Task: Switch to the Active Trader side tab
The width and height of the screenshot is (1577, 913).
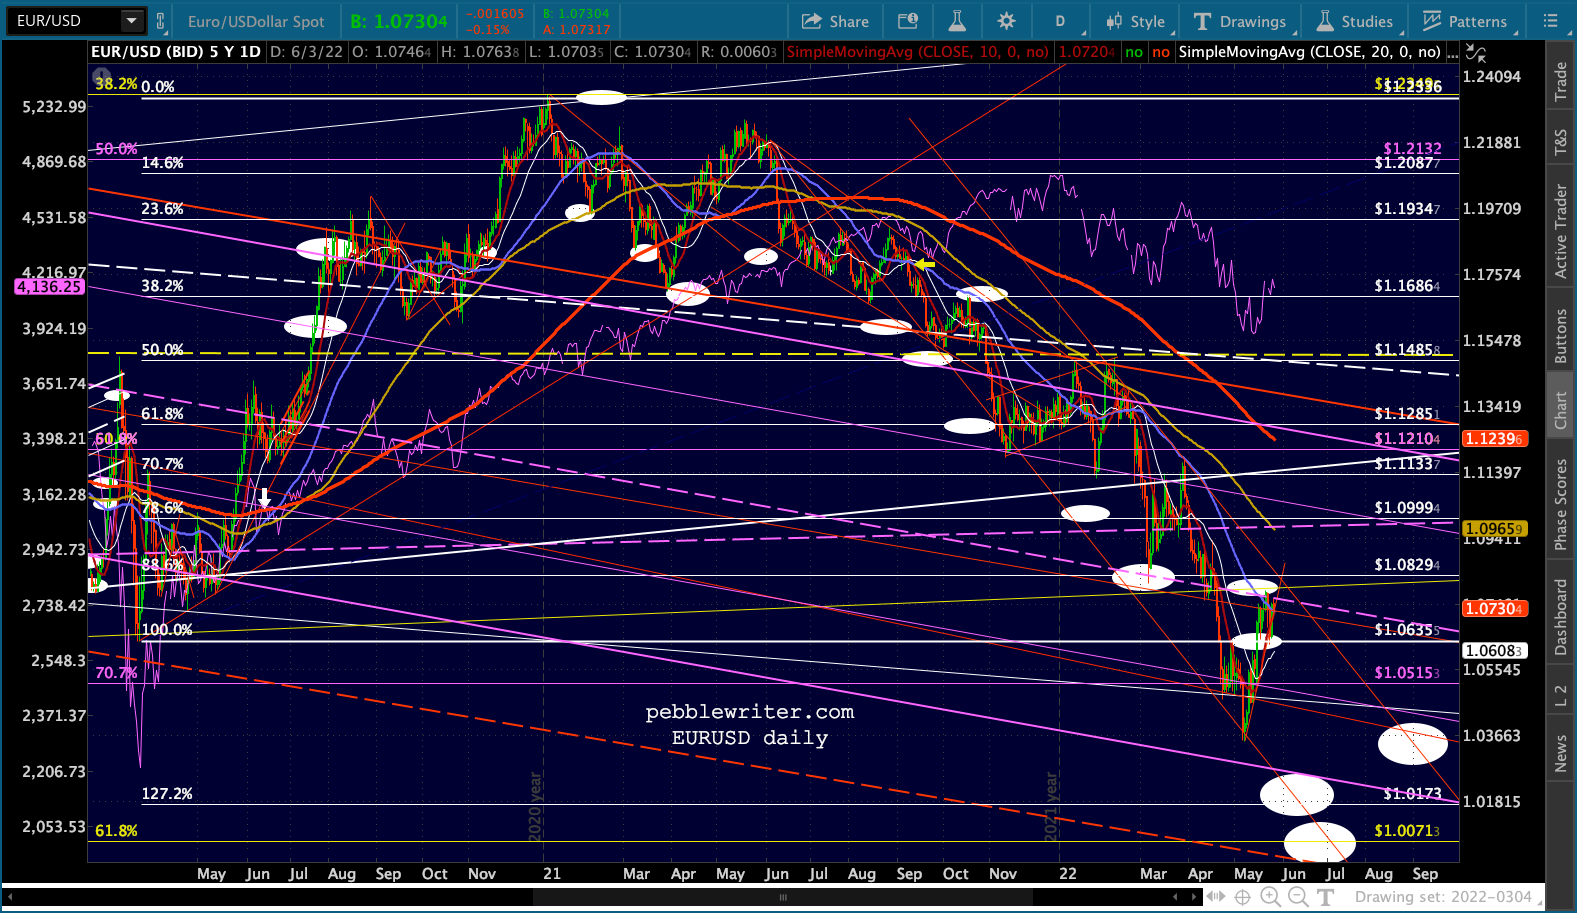Action: (1560, 230)
